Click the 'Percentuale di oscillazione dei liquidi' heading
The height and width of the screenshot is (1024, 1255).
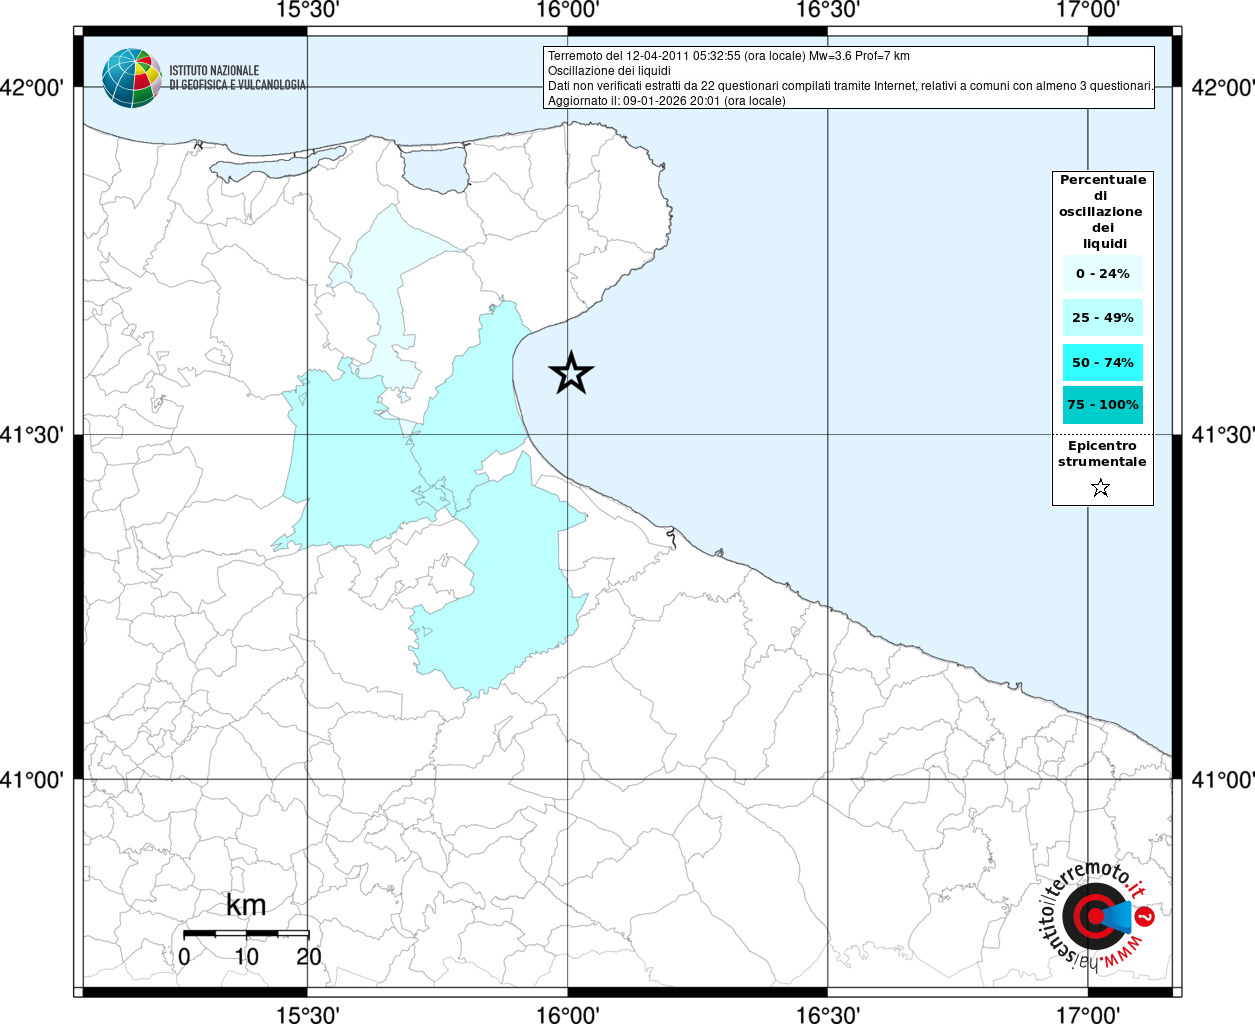pyautogui.click(x=1102, y=211)
